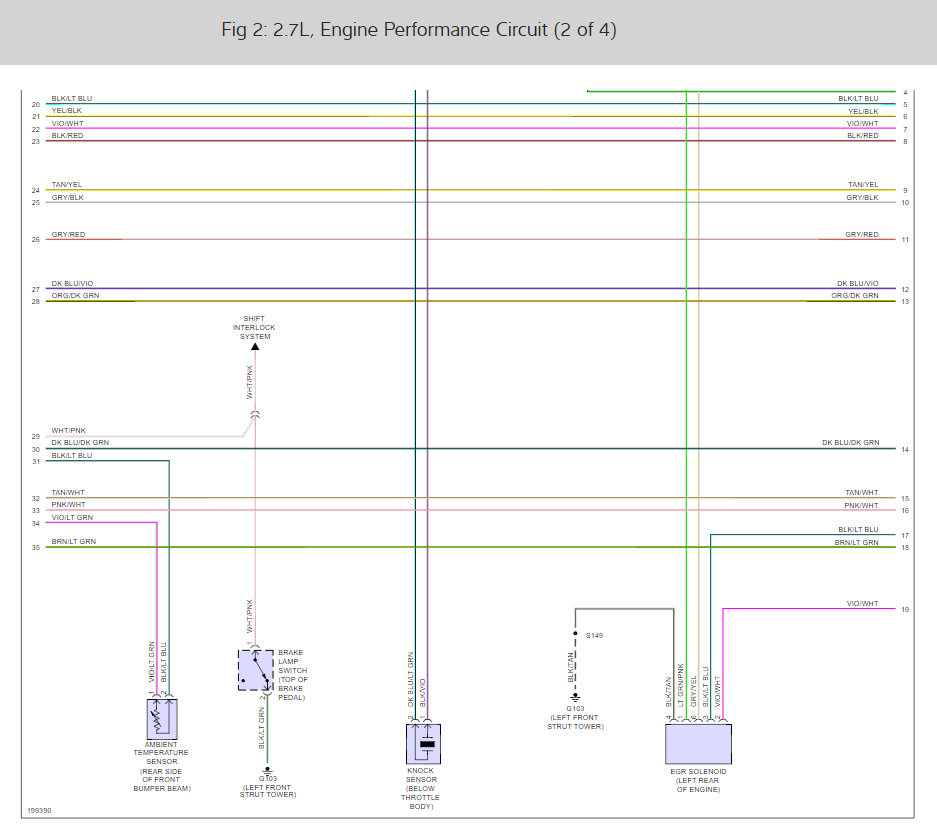Click the 'GRY/RED' label at line 11
The height and width of the screenshot is (828, 937).
pos(862,235)
